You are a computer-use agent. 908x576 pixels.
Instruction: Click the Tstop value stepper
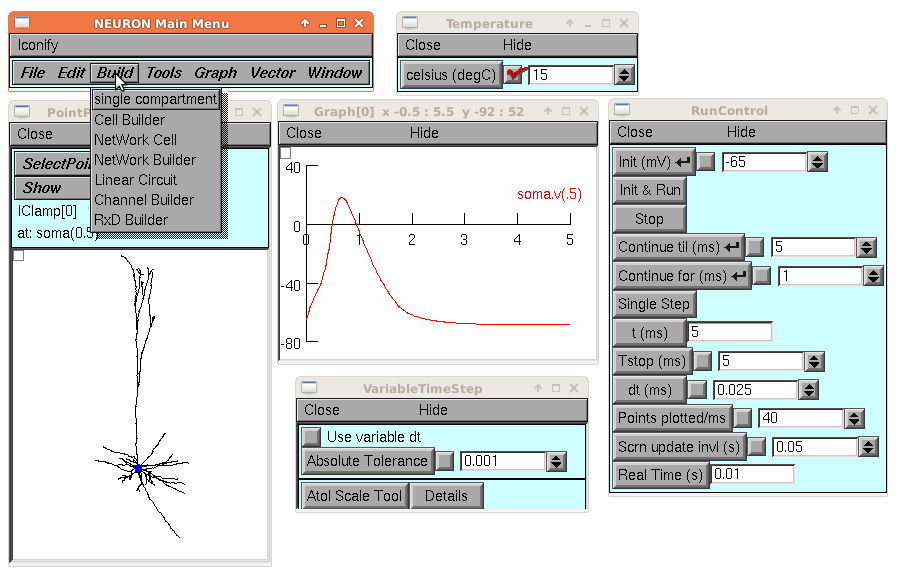click(x=814, y=361)
